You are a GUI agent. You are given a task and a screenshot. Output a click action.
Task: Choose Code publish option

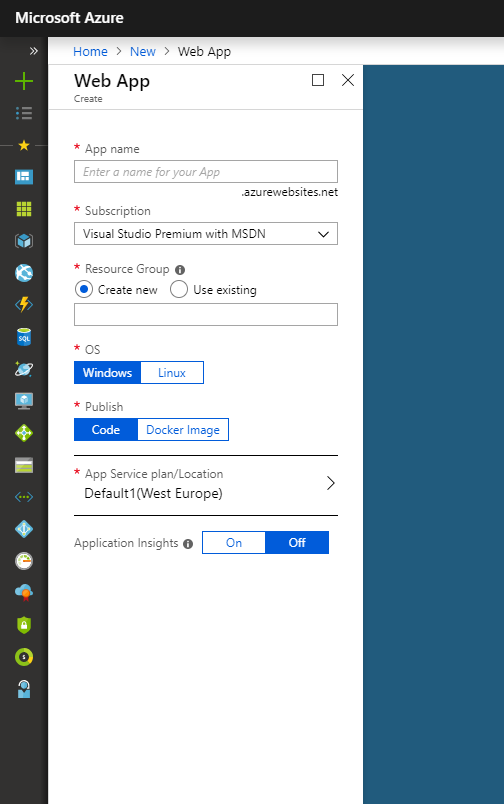click(x=106, y=430)
